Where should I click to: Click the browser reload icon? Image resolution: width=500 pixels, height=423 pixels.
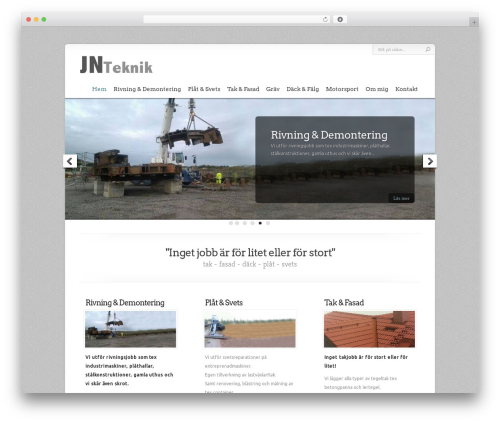click(325, 19)
